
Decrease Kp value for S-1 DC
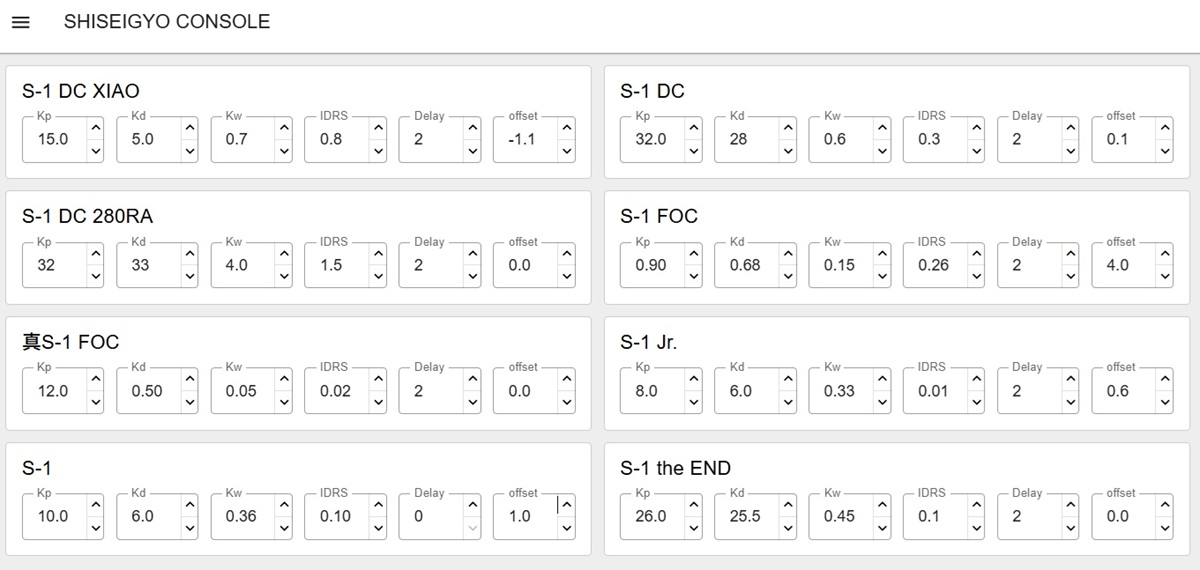pyautogui.click(x=693, y=151)
